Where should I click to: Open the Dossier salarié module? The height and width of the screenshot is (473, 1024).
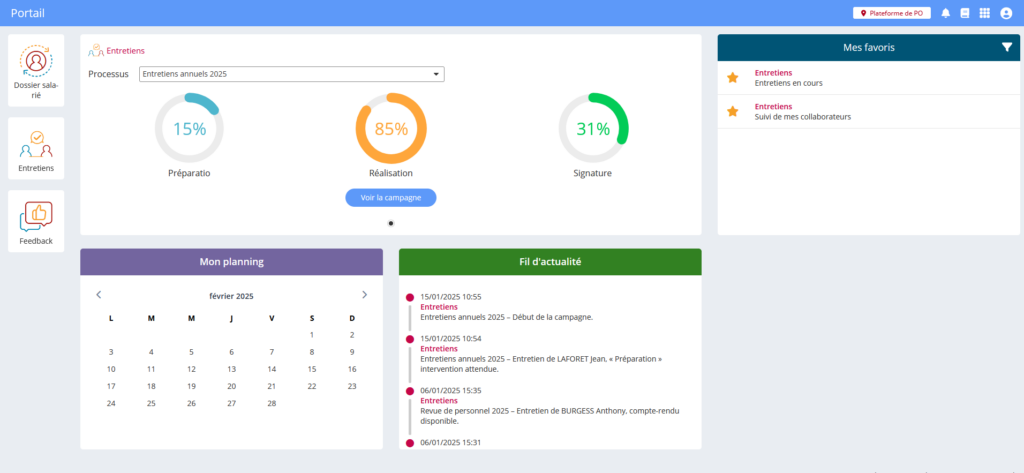[x=36, y=70]
